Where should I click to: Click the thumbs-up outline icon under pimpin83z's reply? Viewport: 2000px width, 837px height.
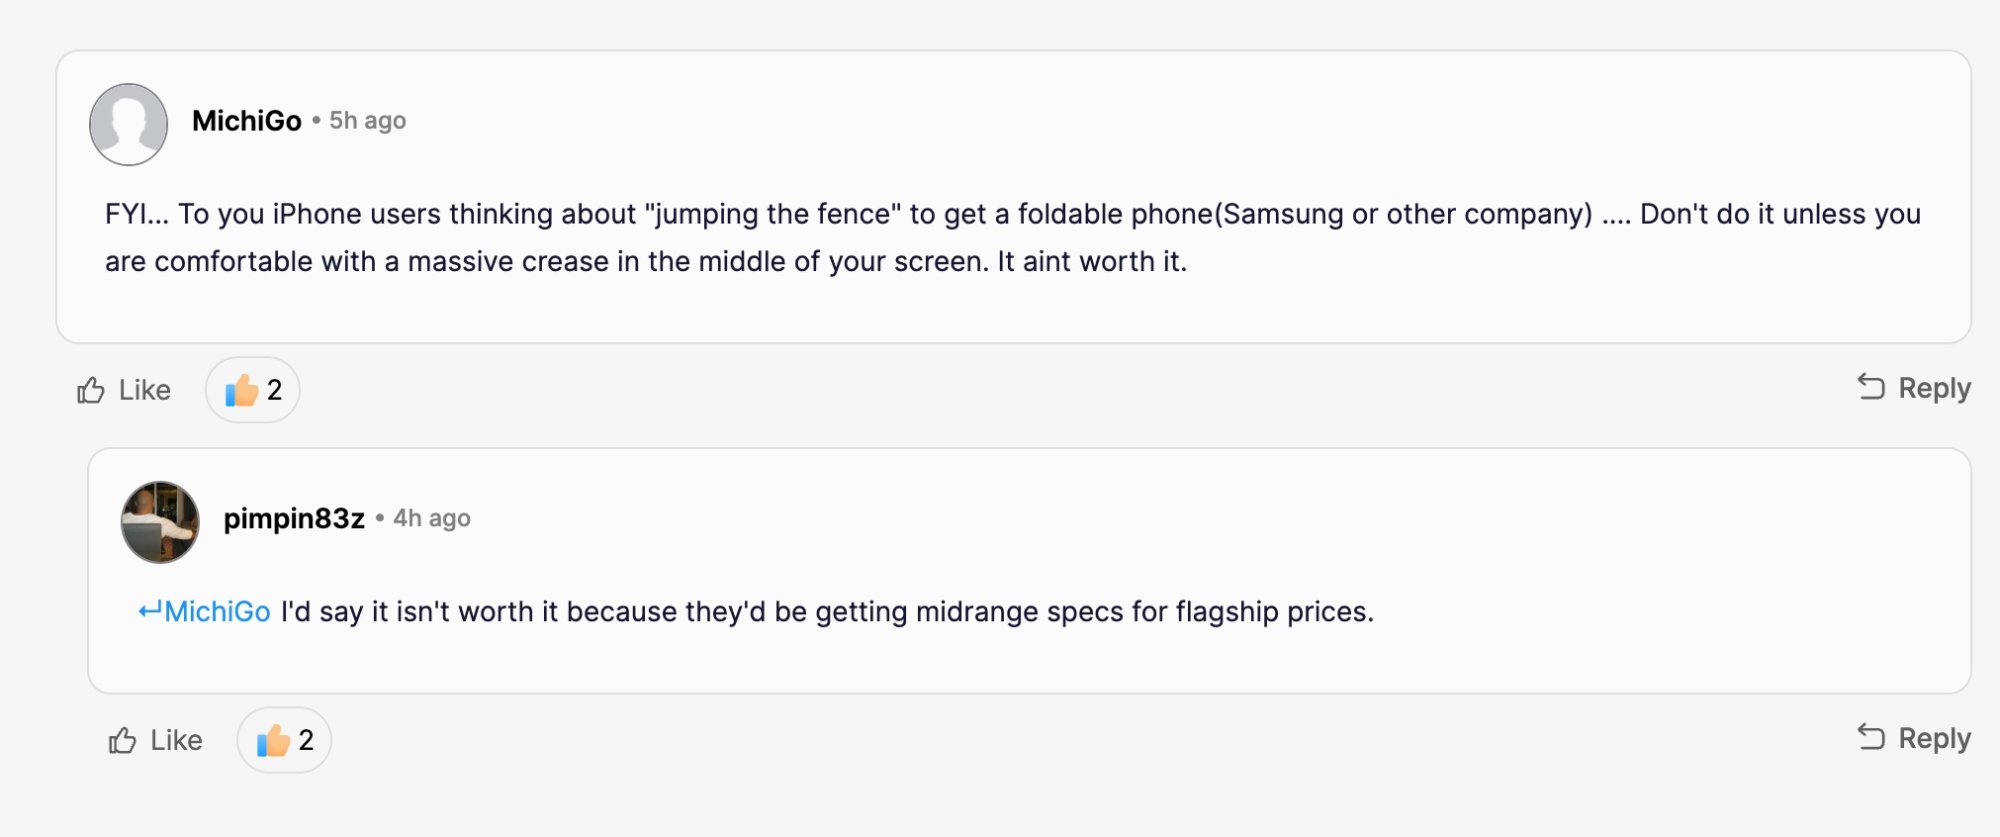coord(122,740)
